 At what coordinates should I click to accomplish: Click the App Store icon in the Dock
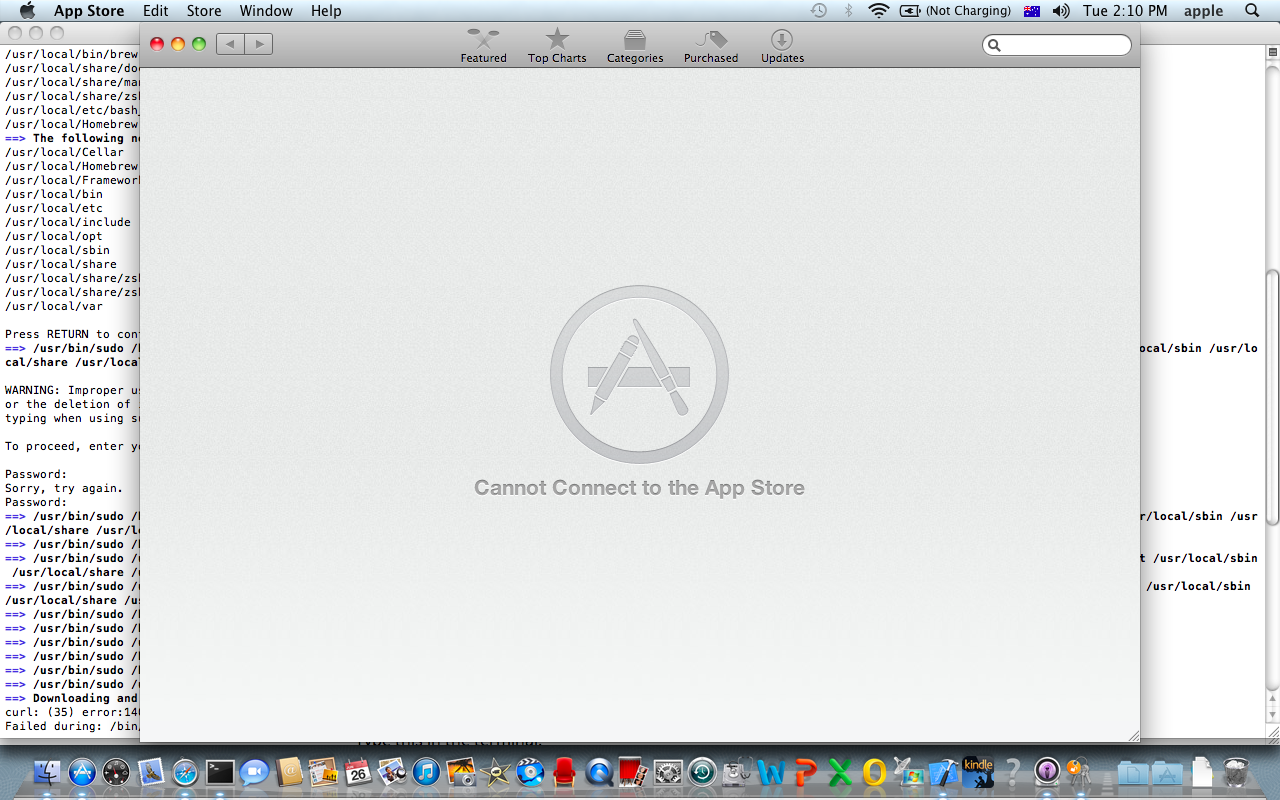(82, 772)
